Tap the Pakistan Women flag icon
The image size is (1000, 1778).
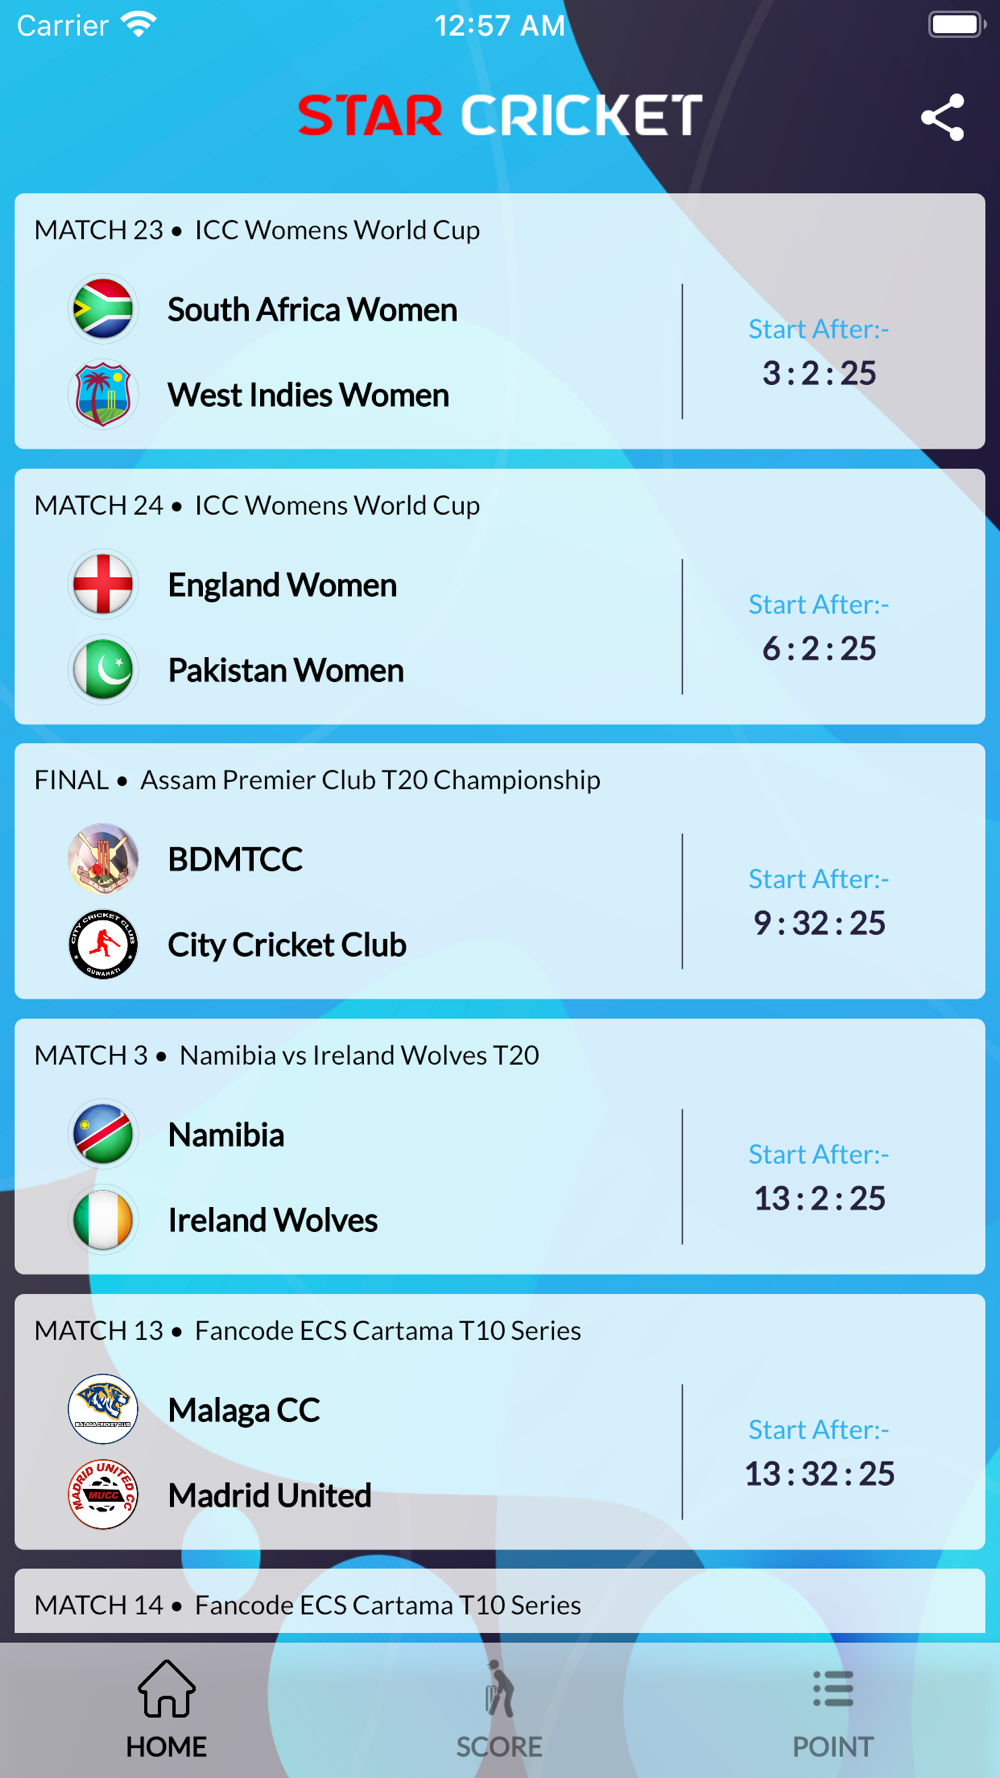(103, 670)
